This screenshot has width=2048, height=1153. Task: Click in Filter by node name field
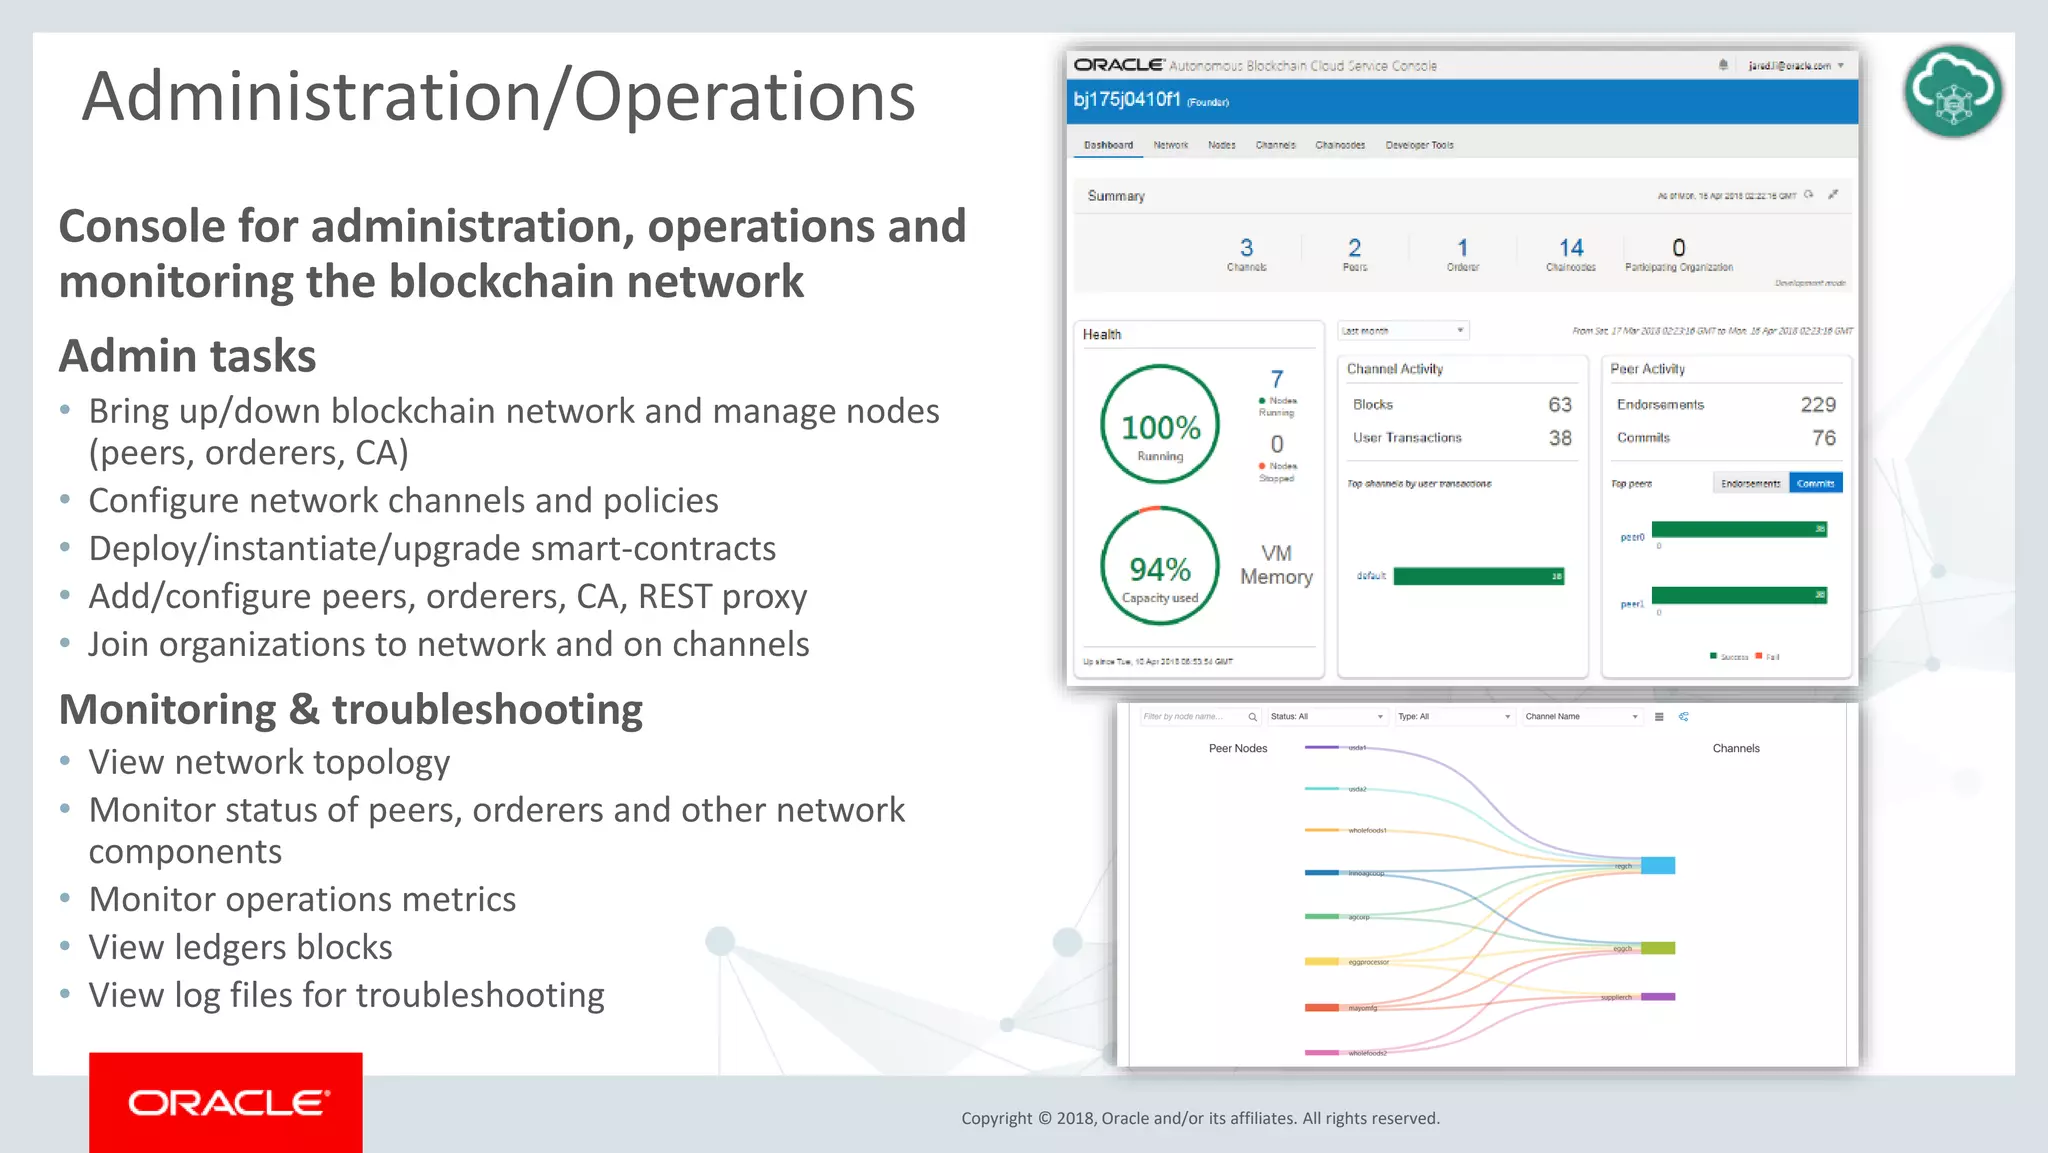[x=1194, y=717]
